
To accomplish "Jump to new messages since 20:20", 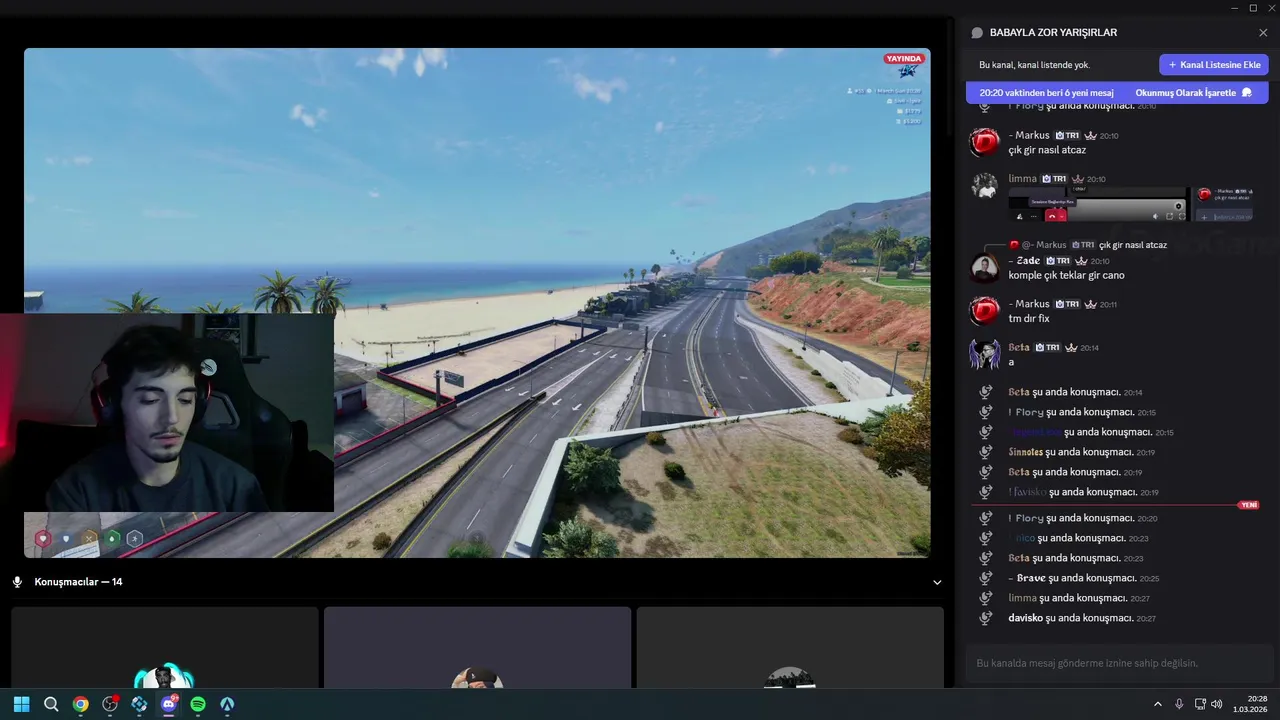I will tap(1046, 93).
